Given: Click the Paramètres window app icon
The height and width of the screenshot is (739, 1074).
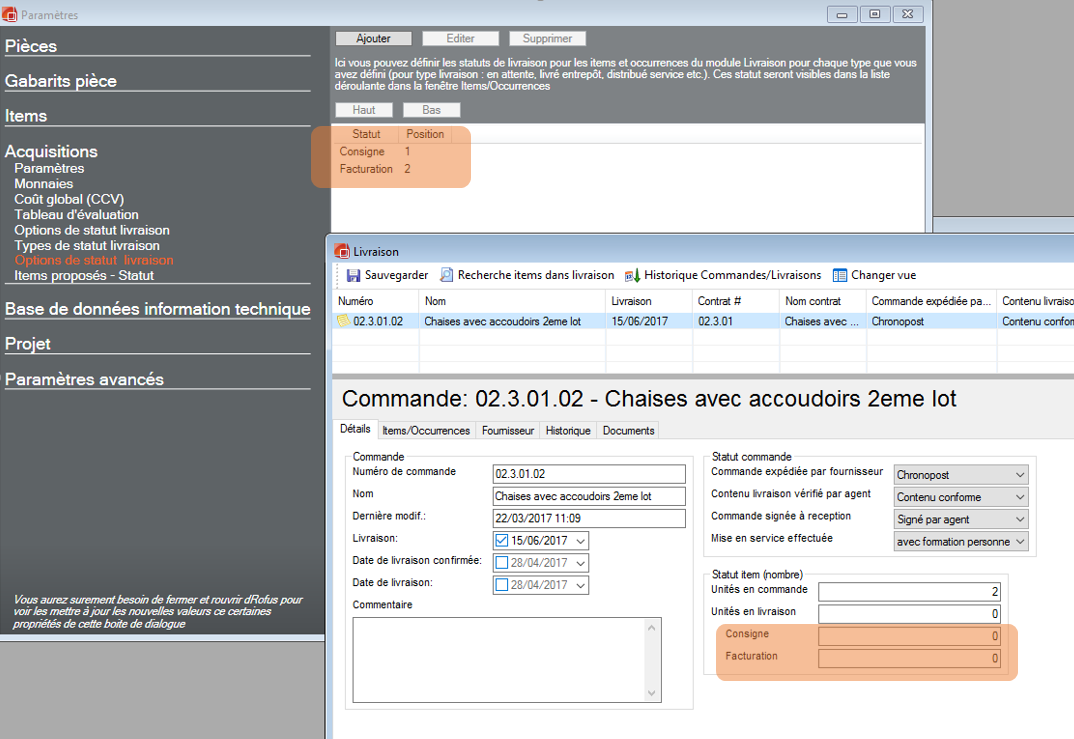Looking at the screenshot, I should (x=10, y=15).
